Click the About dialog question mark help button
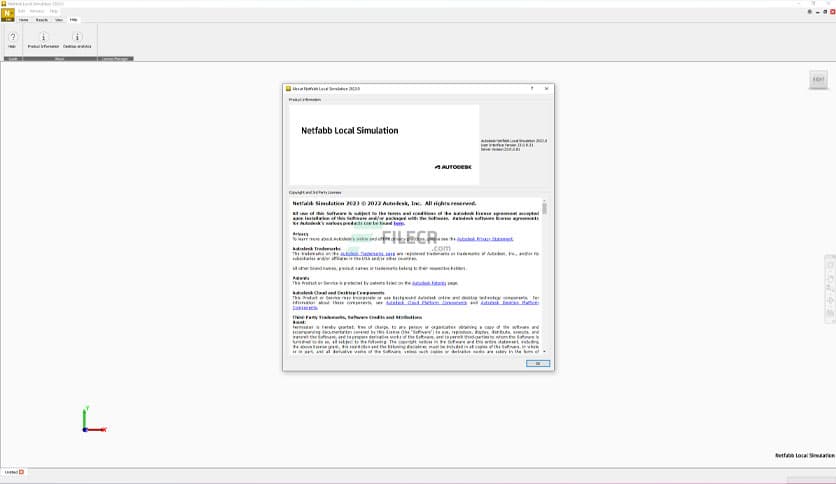This screenshot has width=836, height=484. pos(532,88)
